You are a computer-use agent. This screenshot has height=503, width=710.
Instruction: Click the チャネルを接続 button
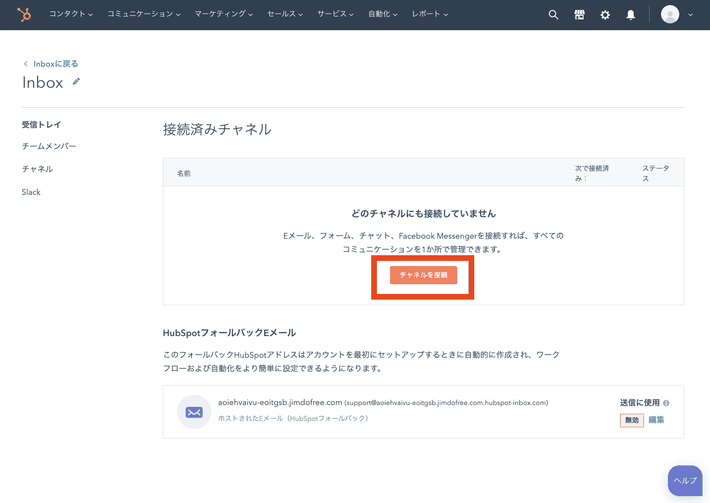423,275
